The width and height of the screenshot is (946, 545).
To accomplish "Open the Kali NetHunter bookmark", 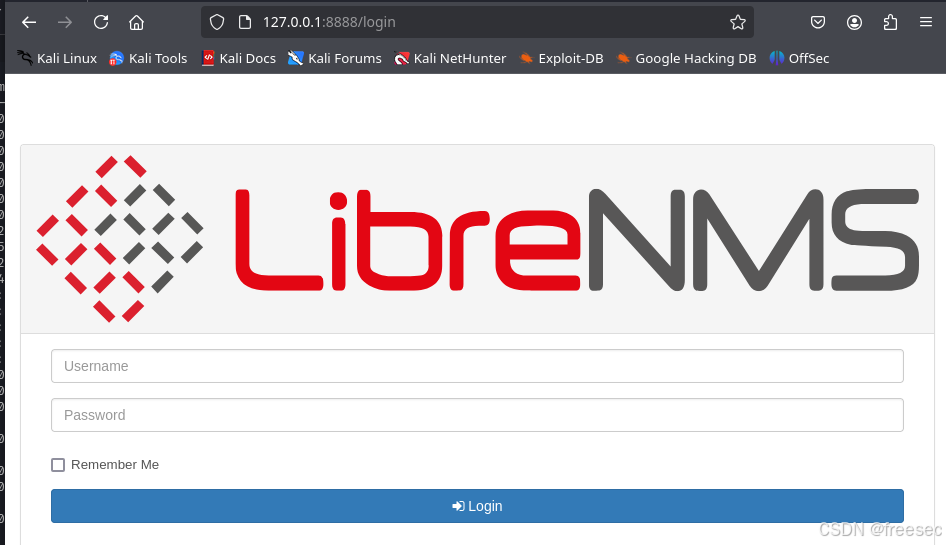I will coord(450,58).
